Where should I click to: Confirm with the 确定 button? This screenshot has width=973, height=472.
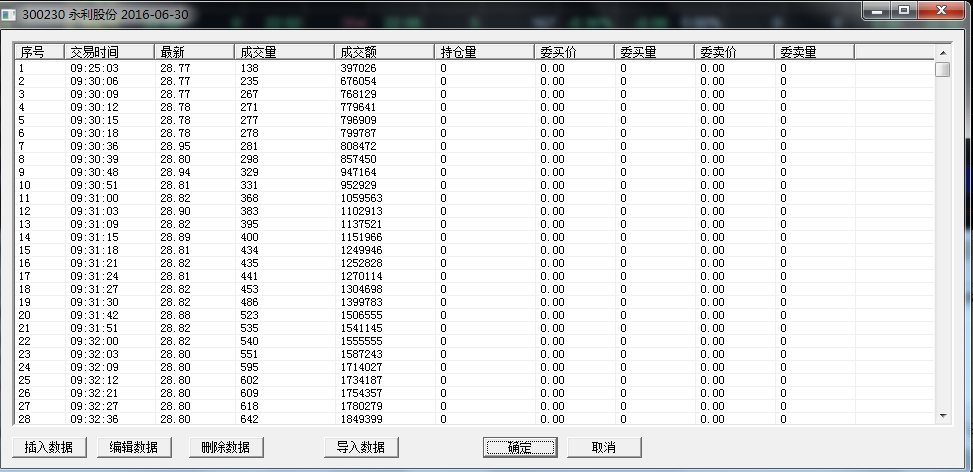coord(520,447)
